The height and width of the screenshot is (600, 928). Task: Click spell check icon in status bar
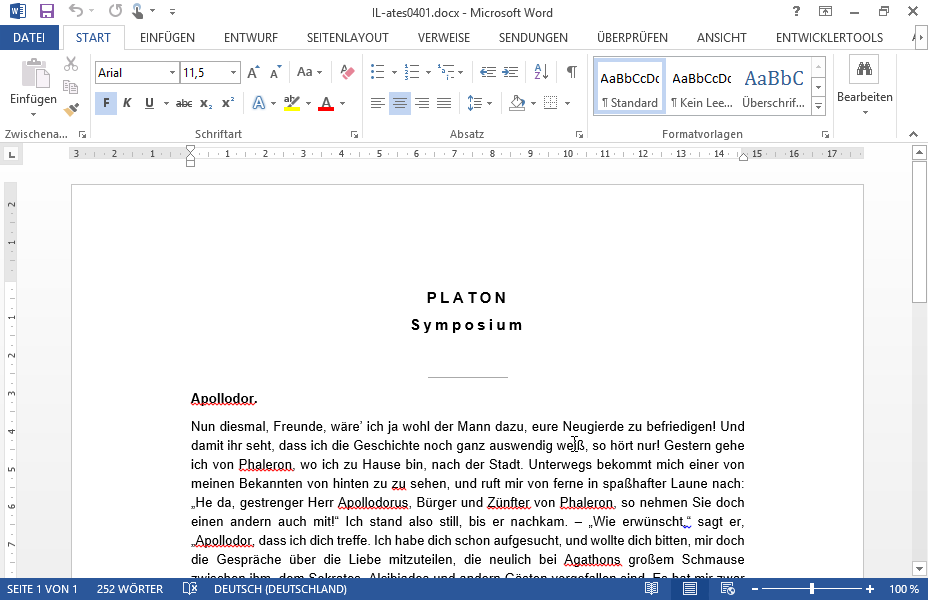click(x=189, y=589)
